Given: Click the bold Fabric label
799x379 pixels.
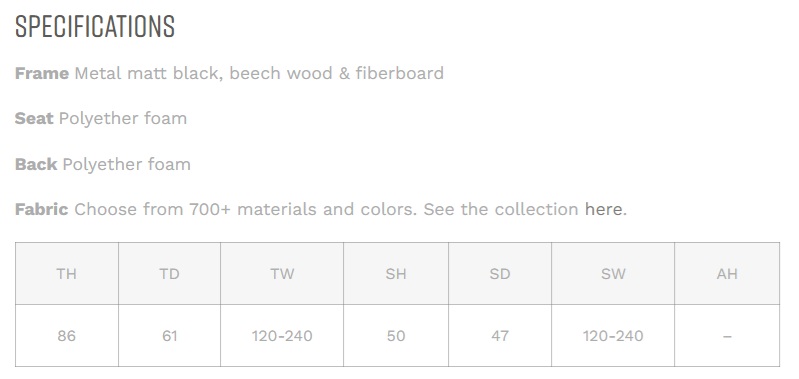Looking at the screenshot, I should tap(41, 209).
